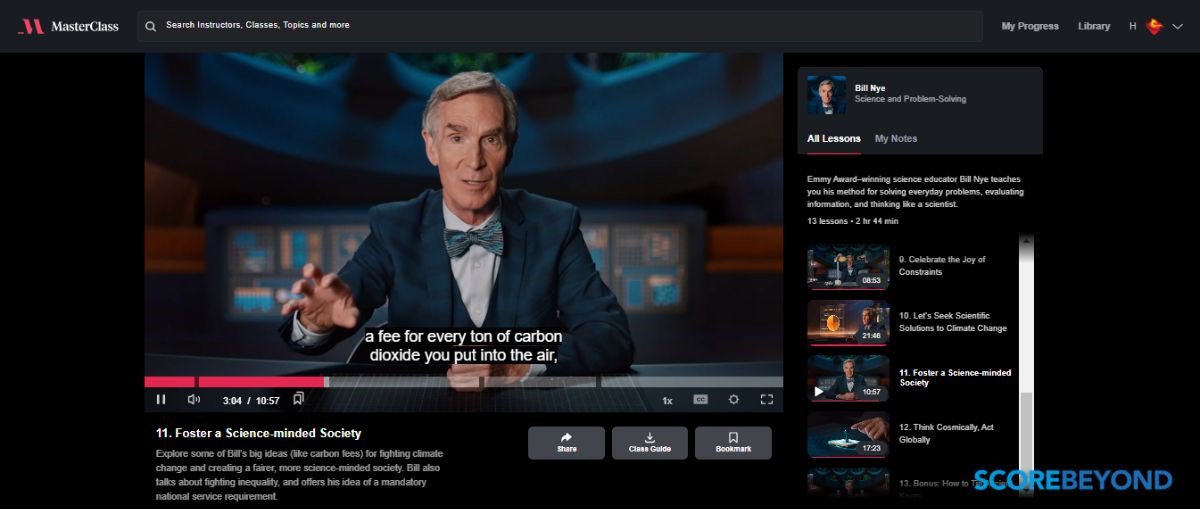Click the search magnifier icon
1200x509 pixels.
(x=151, y=26)
